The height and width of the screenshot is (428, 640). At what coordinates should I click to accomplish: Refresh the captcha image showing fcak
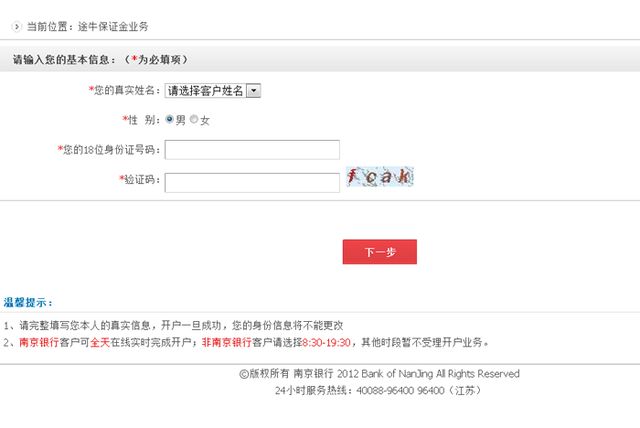tap(380, 177)
